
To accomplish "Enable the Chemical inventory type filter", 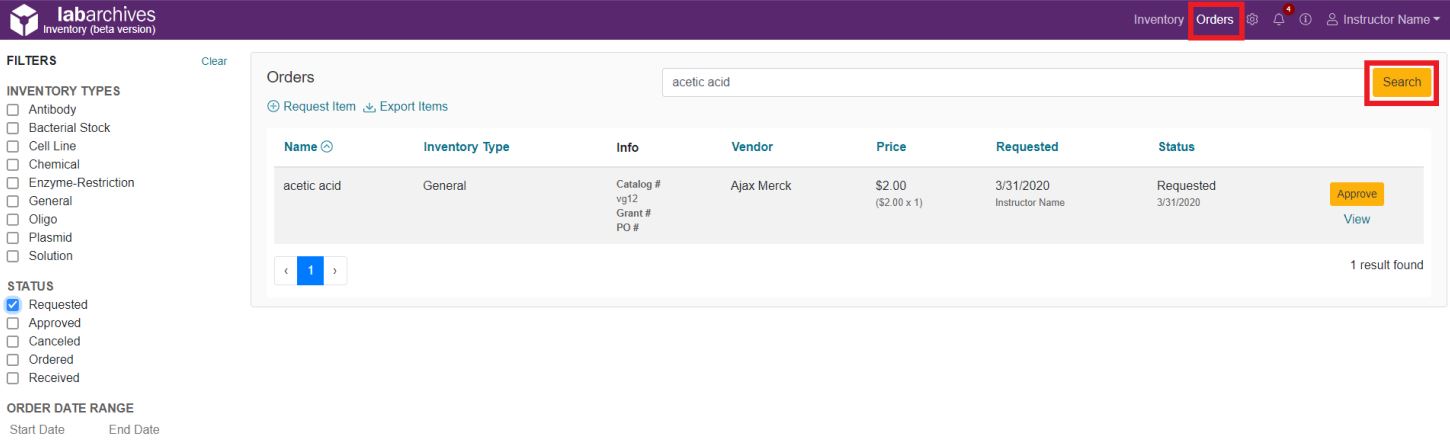I will pyautogui.click(x=13, y=165).
